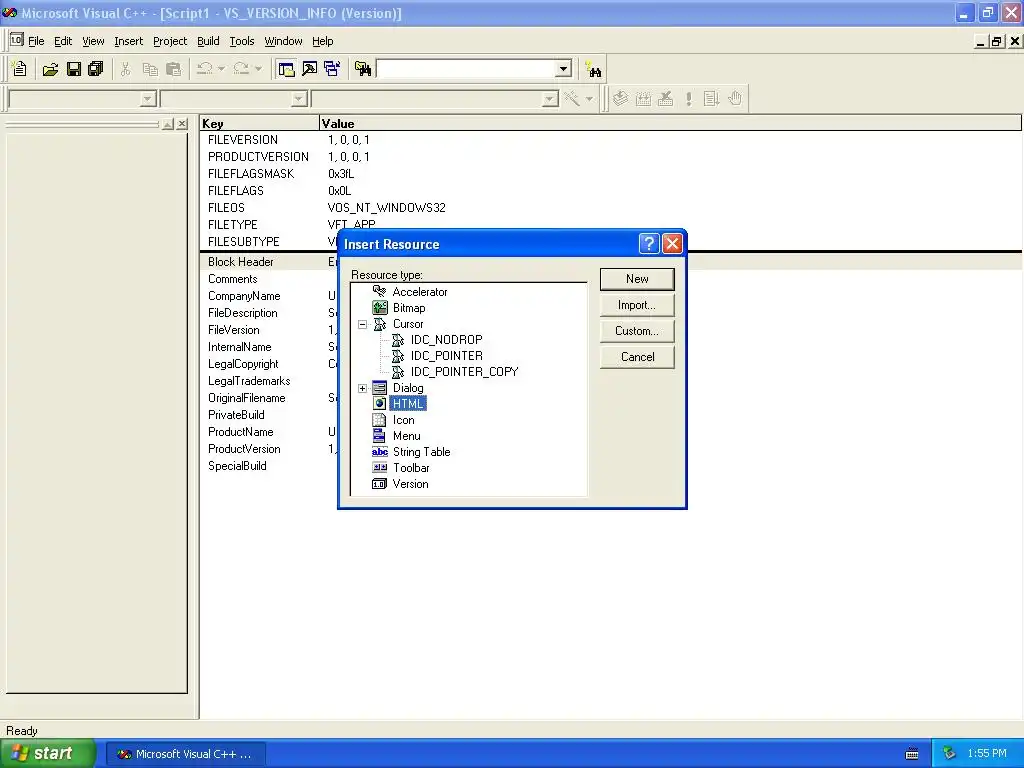The image size is (1024, 768).
Task: Toggle the Workspace window icon
Action: pyautogui.click(x=286, y=69)
